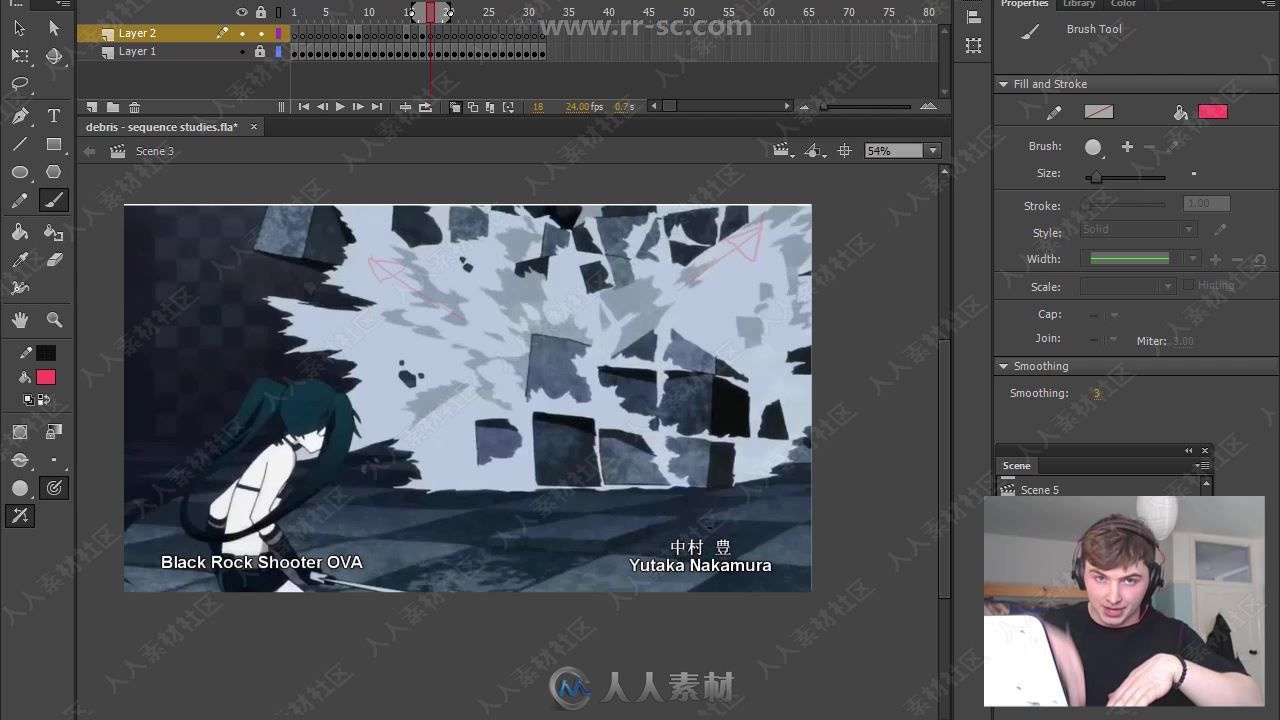Image resolution: width=1280 pixels, height=720 pixels.
Task: Open the stage zoom percentage dropdown
Action: point(933,151)
